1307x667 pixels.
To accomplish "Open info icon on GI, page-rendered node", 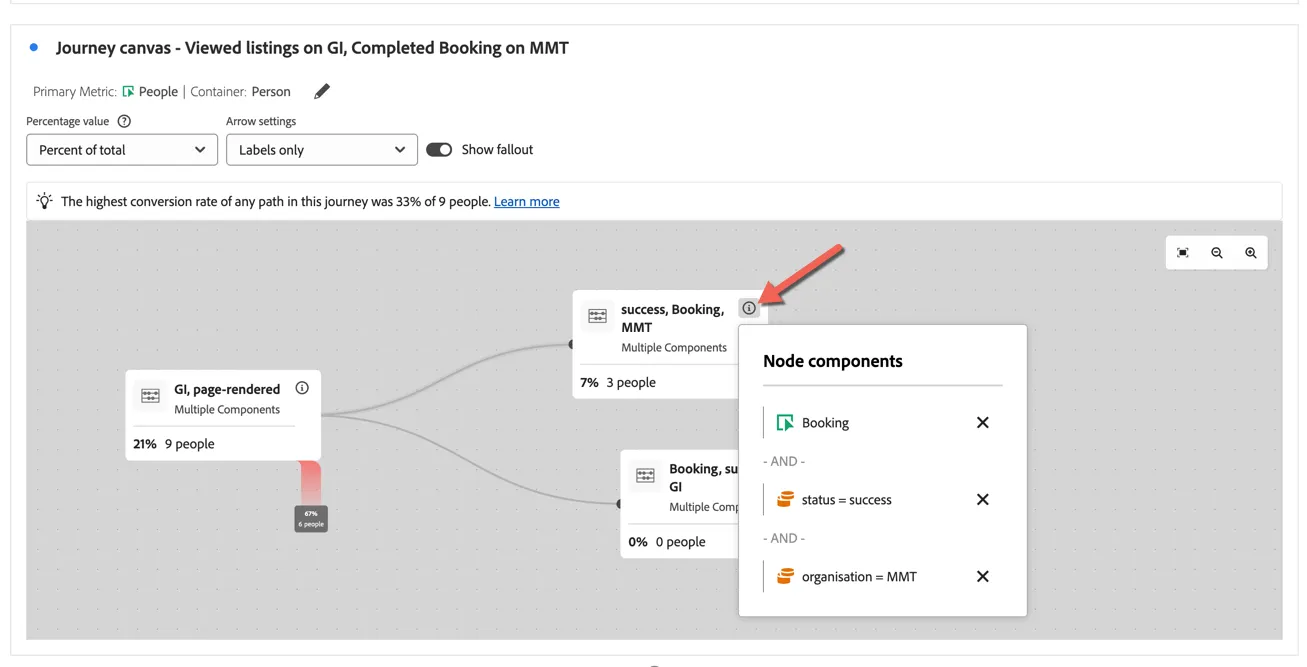I will 302,388.
